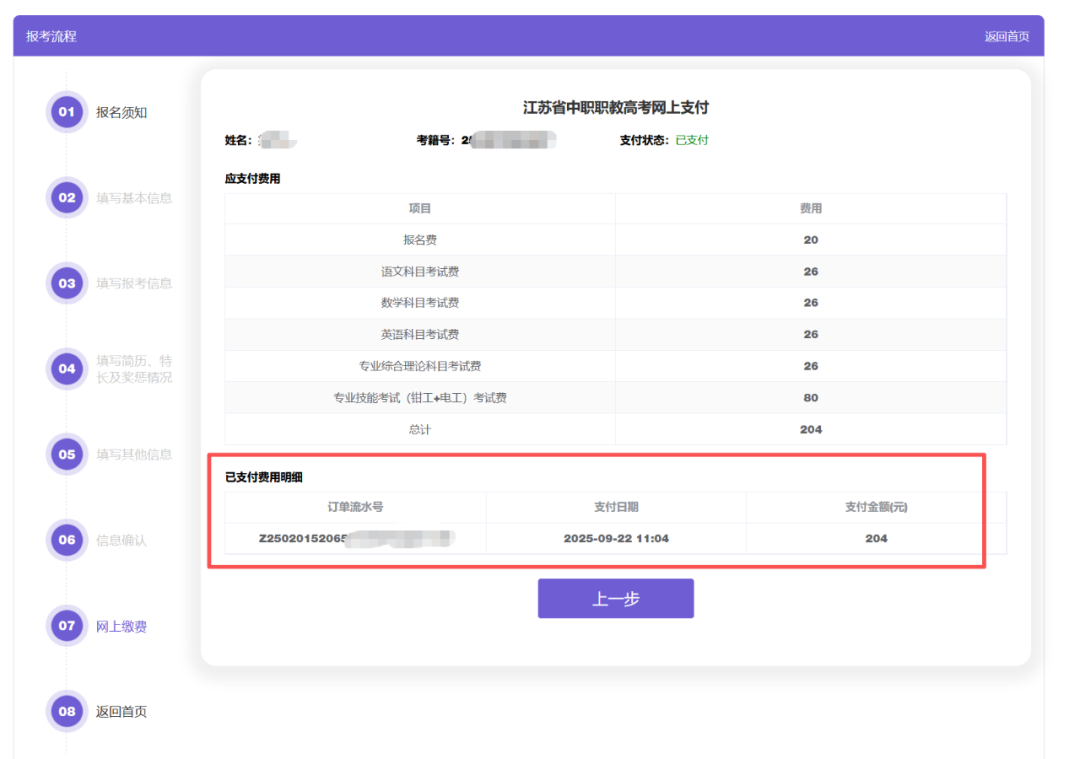Open the 填写基本信息 step
Image resolution: width=1080 pixels, height=759 pixels.
(x=134, y=198)
